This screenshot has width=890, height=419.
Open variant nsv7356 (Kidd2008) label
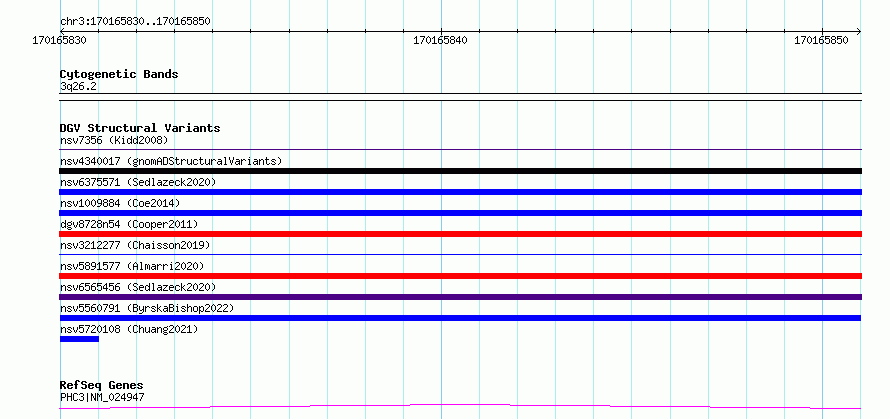[x=114, y=140]
